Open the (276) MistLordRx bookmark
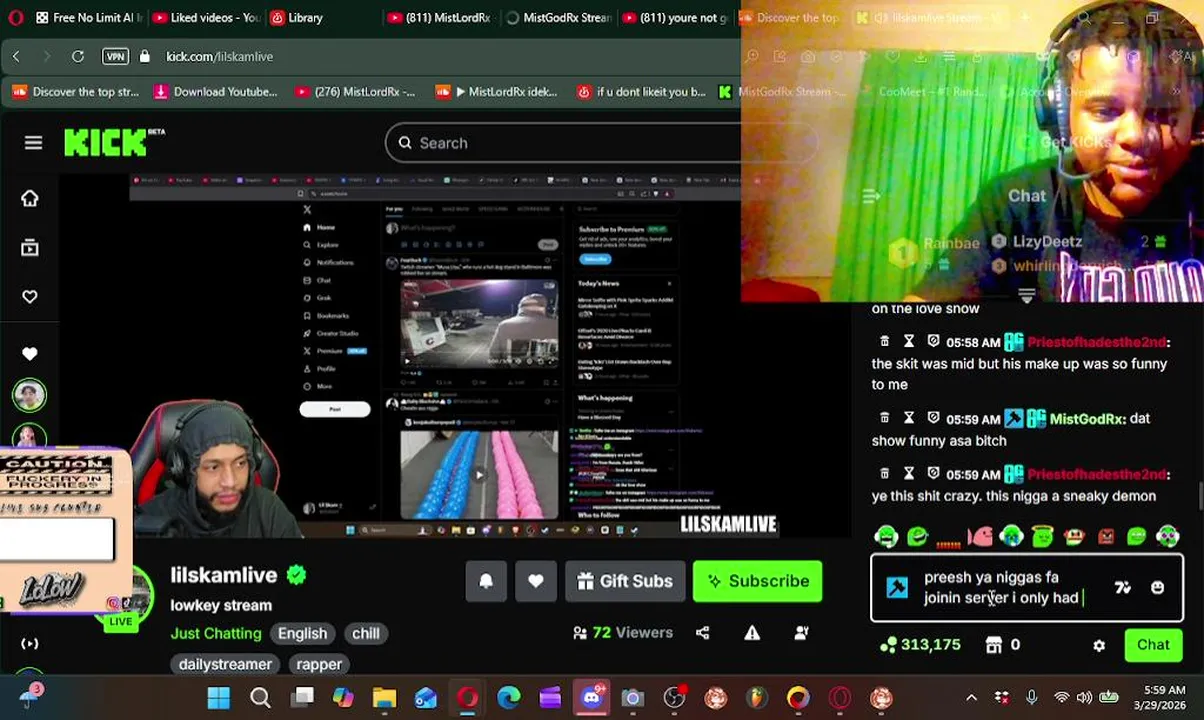 tap(355, 92)
